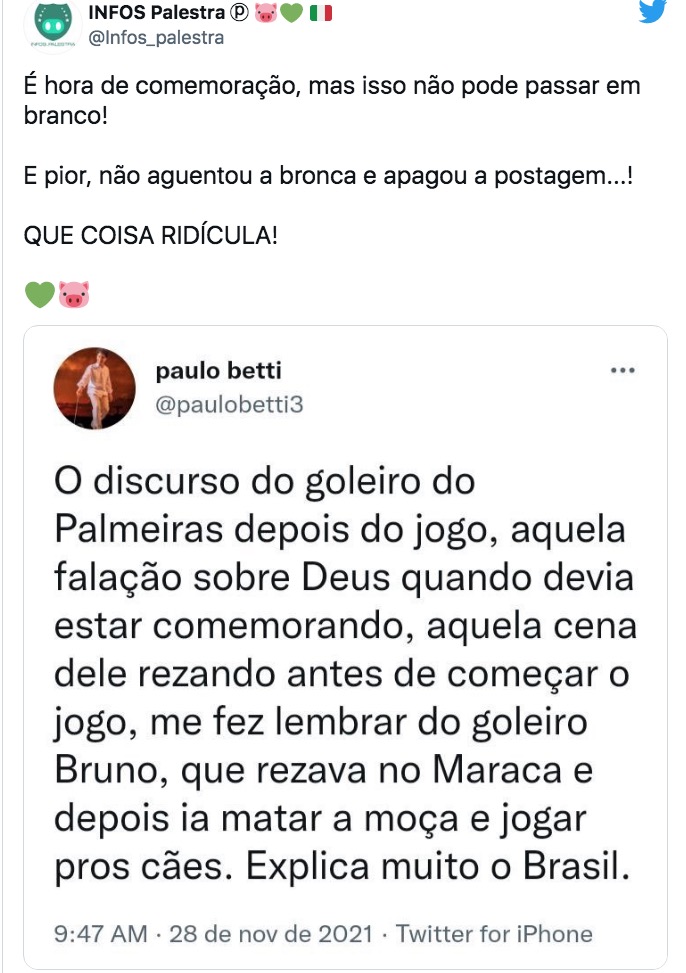Image resolution: width=686 pixels, height=973 pixels.
Task: Click the Italian flag emoji in the header
Action: [x=320, y=15]
